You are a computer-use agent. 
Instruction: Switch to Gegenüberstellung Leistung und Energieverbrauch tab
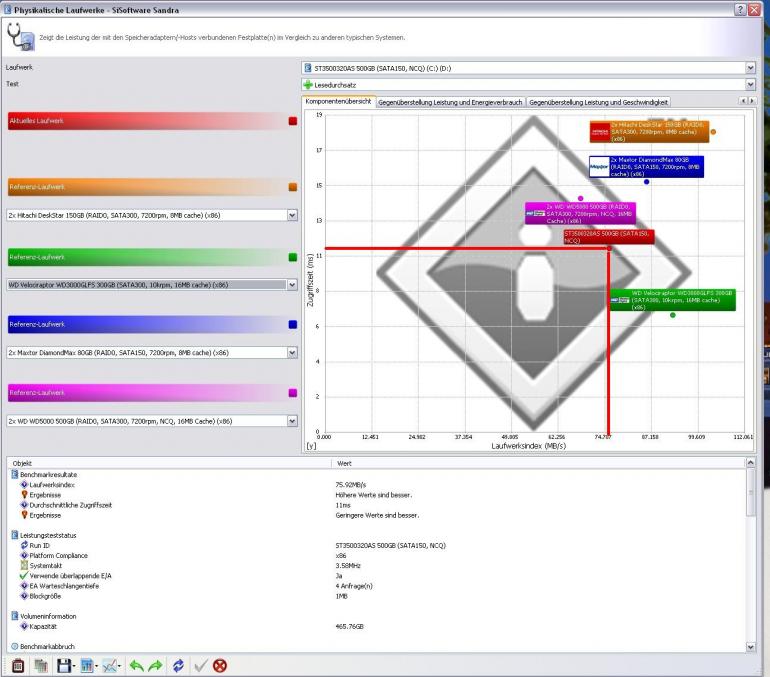(x=450, y=102)
